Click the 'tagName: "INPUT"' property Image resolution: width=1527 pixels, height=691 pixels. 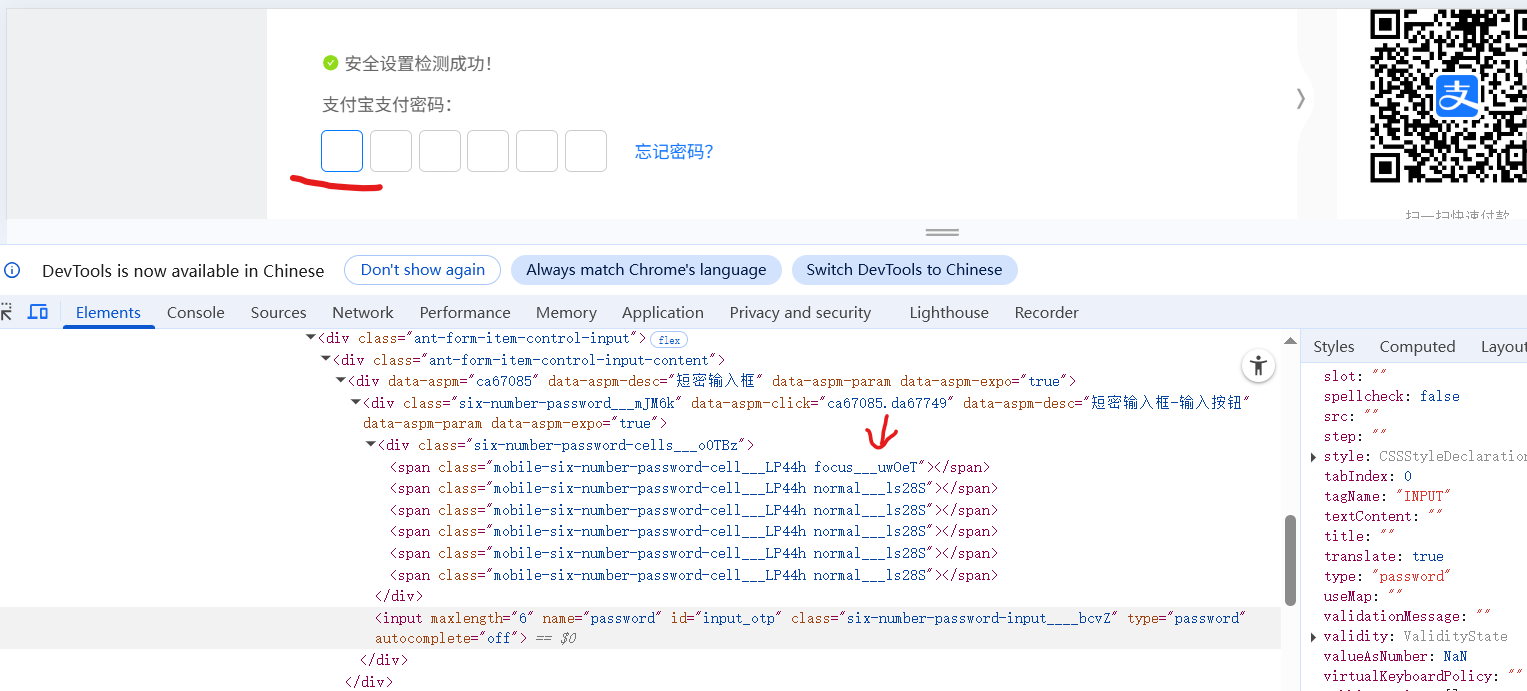pos(1387,496)
